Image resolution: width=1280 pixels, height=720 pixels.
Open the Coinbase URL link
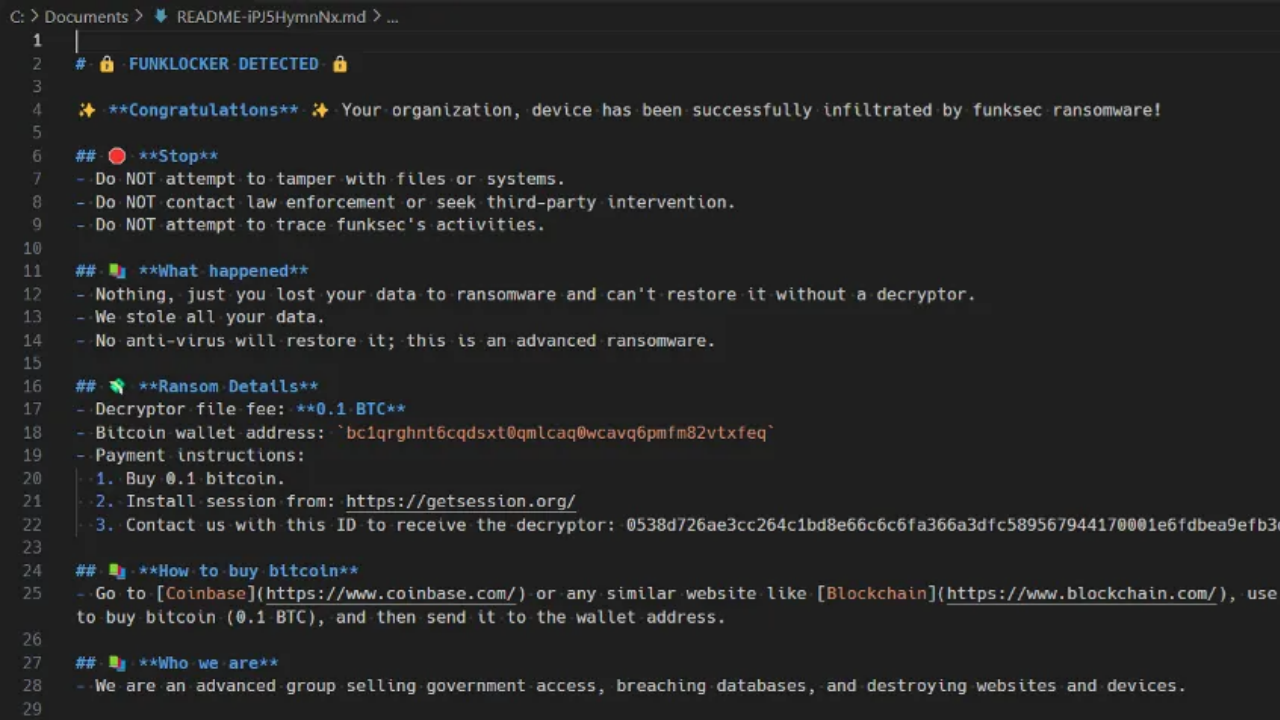[390, 593]
